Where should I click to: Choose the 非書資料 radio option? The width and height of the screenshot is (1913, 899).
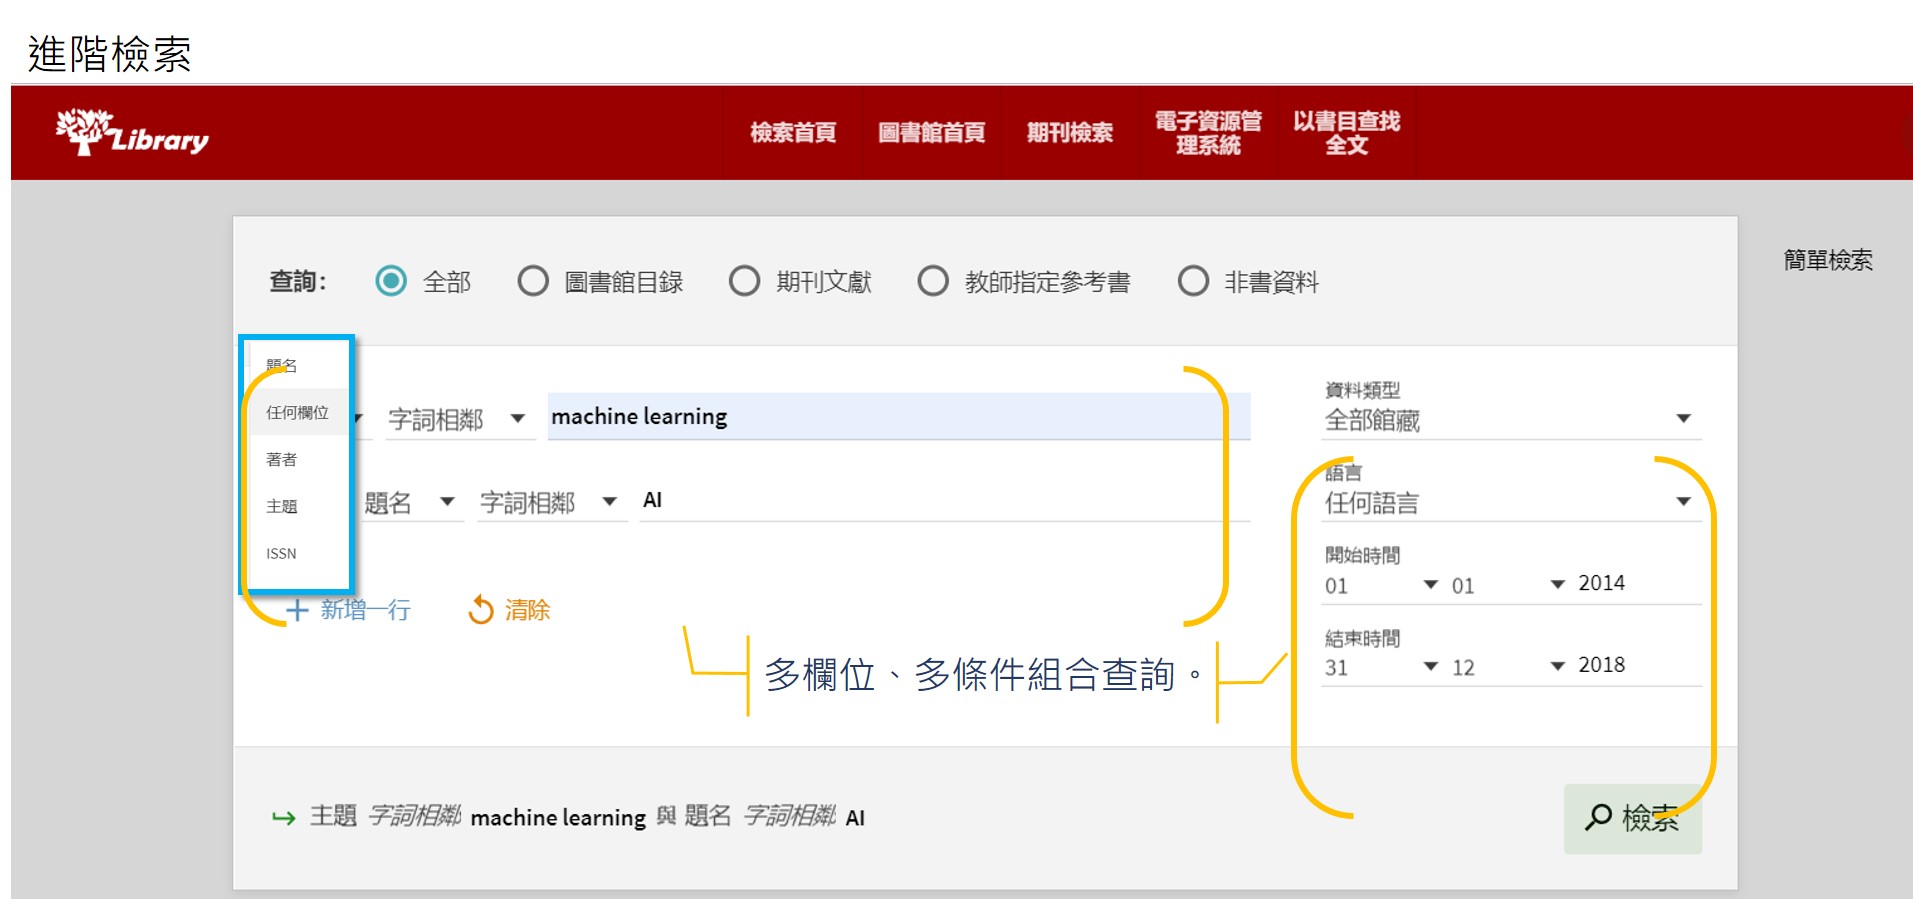coord(1193,281)
